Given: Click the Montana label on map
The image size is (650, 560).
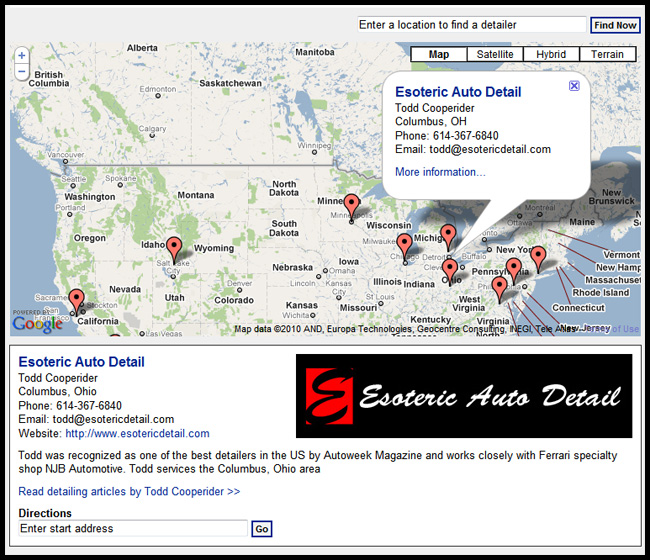Looking at the screenshot, I should pyautogui.click(x=196, y=195).
